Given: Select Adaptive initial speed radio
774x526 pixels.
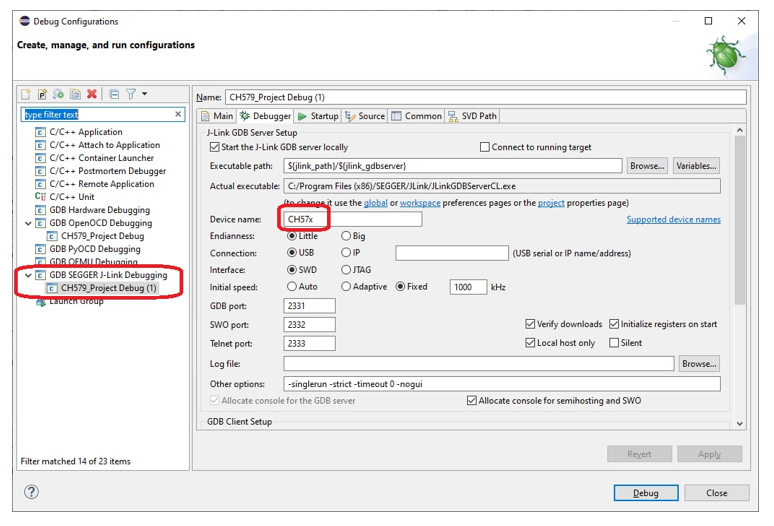Looking at the screenshot, I should 346,287.
